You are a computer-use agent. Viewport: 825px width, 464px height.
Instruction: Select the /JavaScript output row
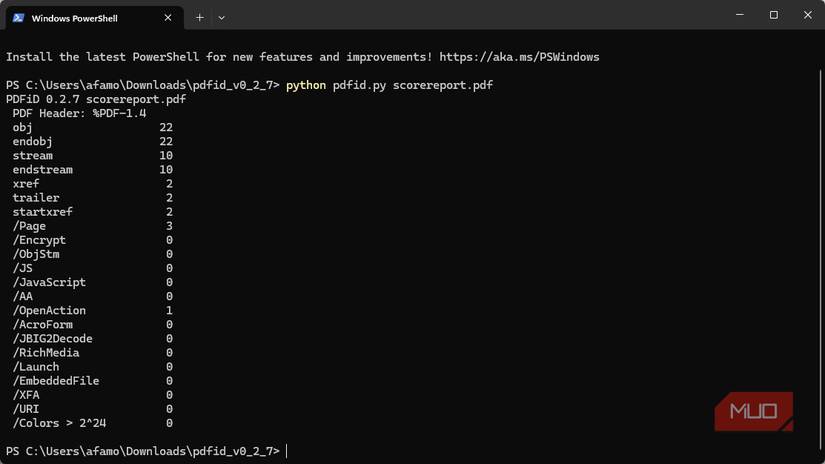point(50,282)
